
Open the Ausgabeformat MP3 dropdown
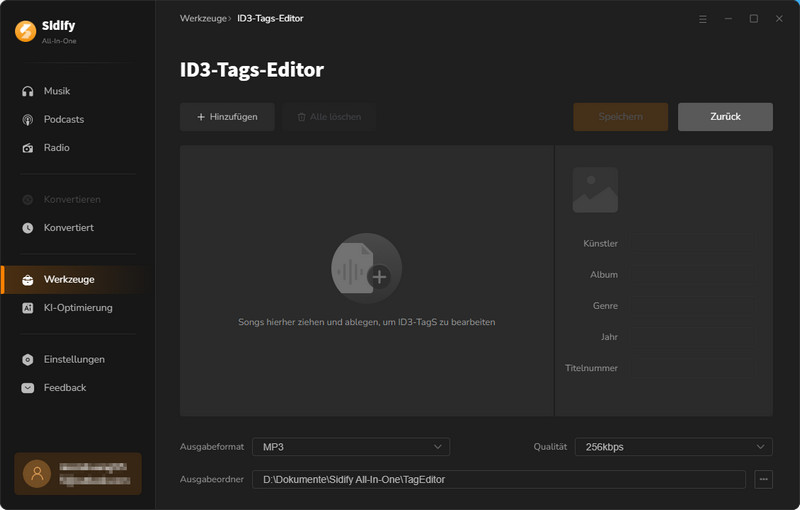(351, 447)
